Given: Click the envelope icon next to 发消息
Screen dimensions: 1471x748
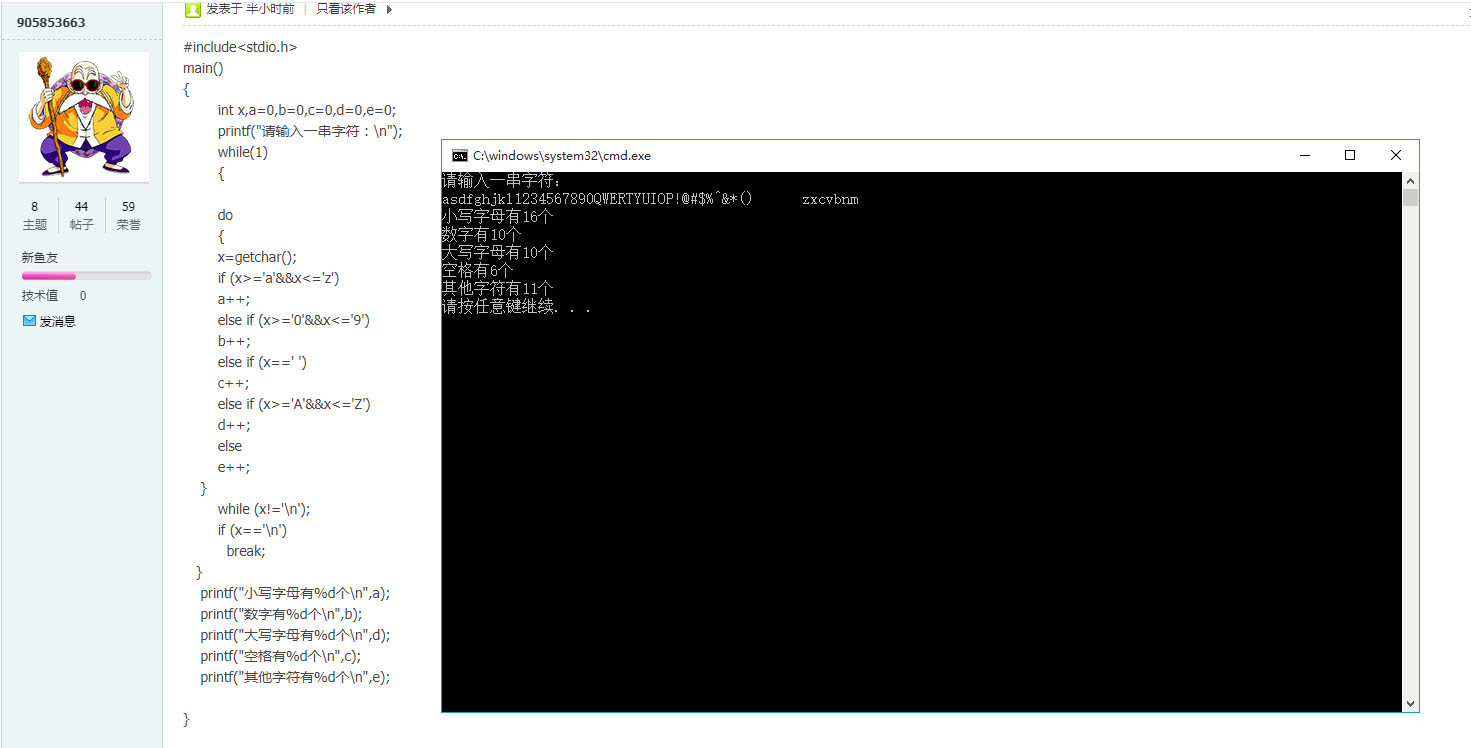Looking at the screenshot, I should (29, 321).
